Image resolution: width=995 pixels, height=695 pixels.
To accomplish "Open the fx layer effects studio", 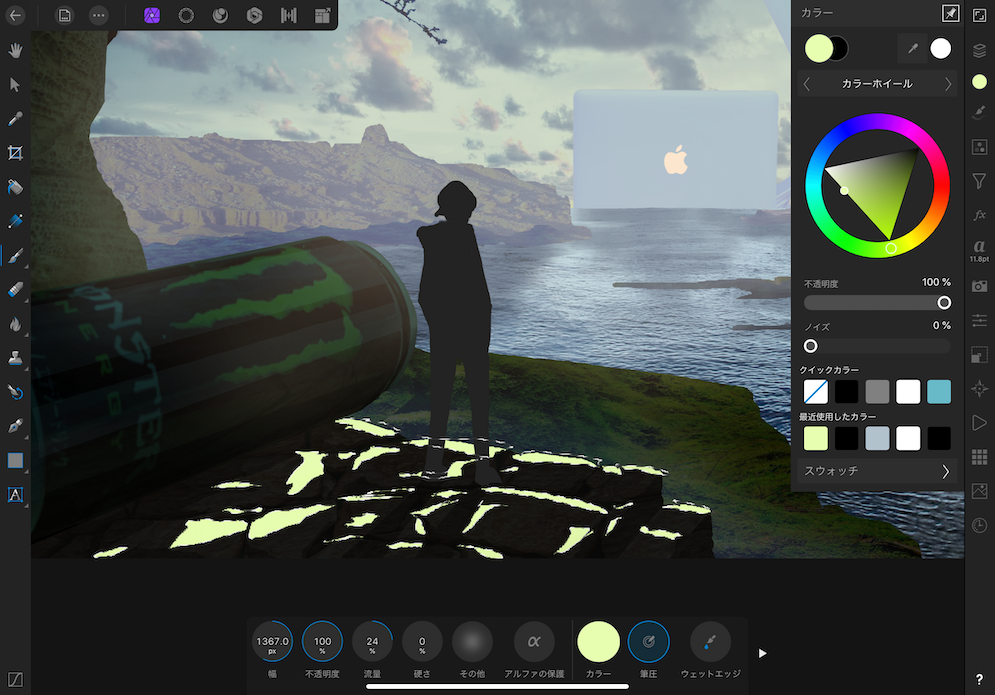I will (979, 215).
